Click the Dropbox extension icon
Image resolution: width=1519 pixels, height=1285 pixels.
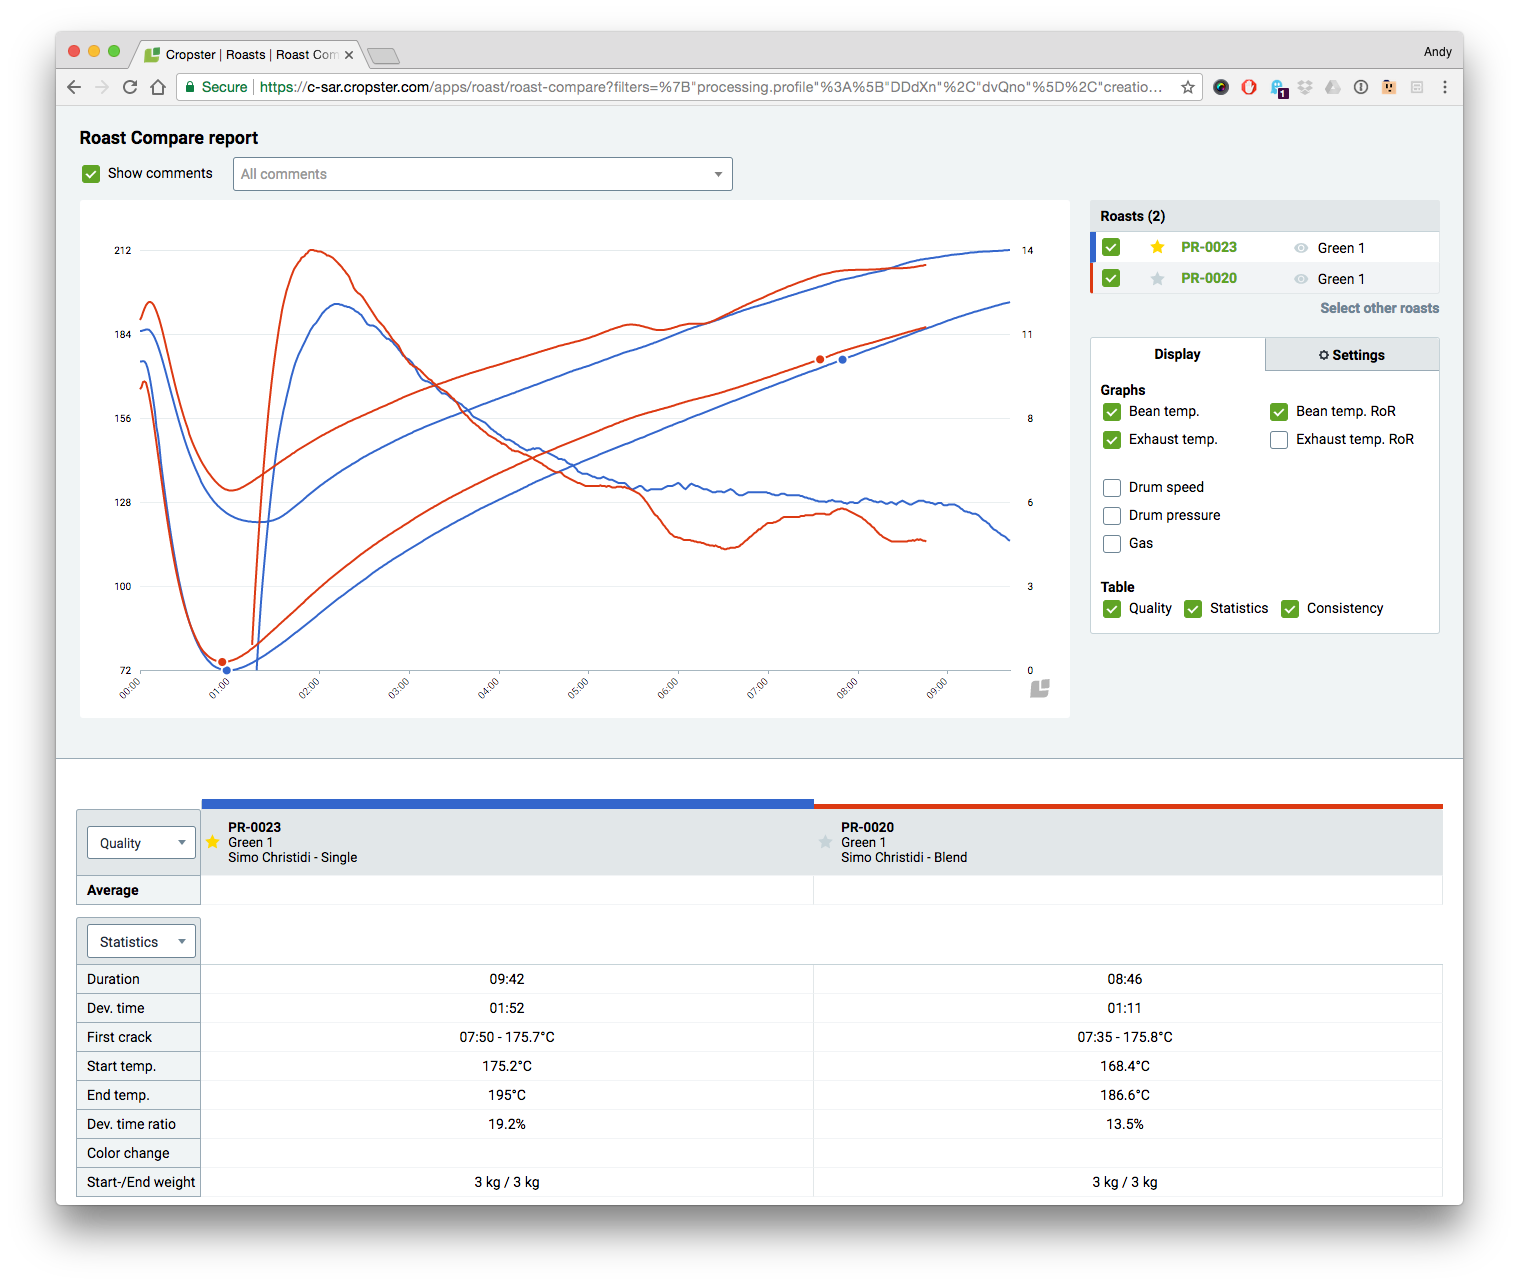1305,87
